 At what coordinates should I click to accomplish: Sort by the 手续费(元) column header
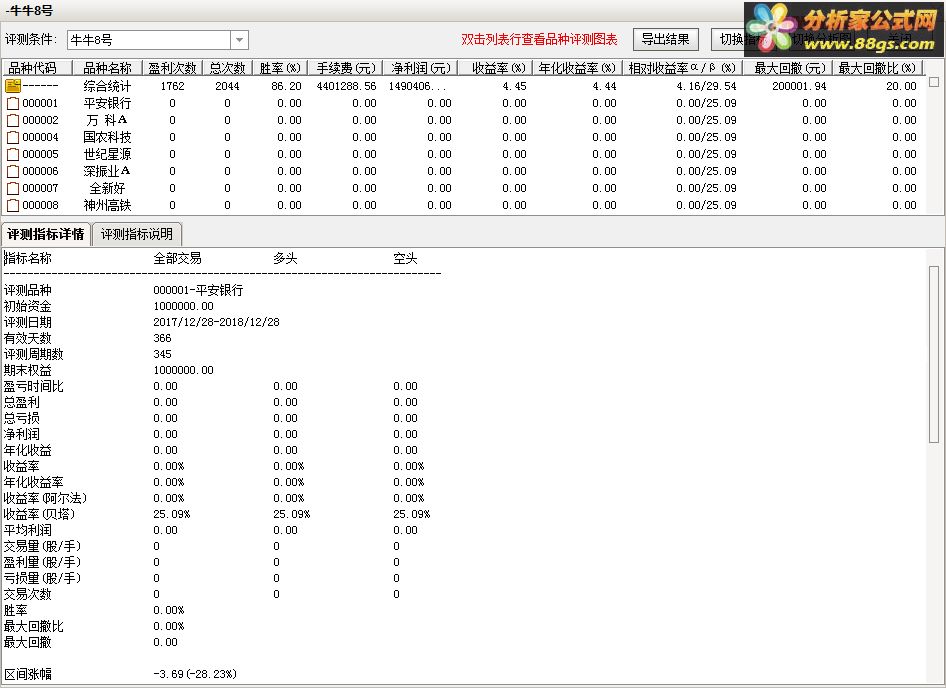(346, 68)
